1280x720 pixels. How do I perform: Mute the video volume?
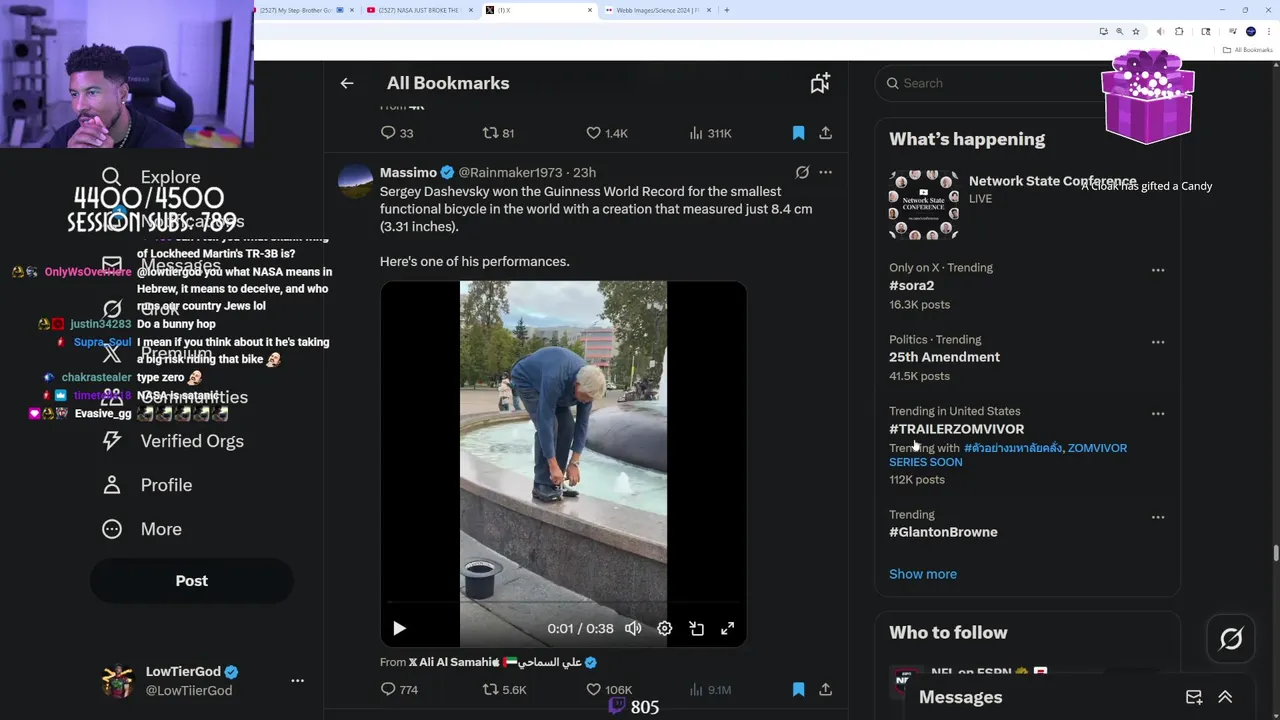pyautogui.click(x=633, y=628)
